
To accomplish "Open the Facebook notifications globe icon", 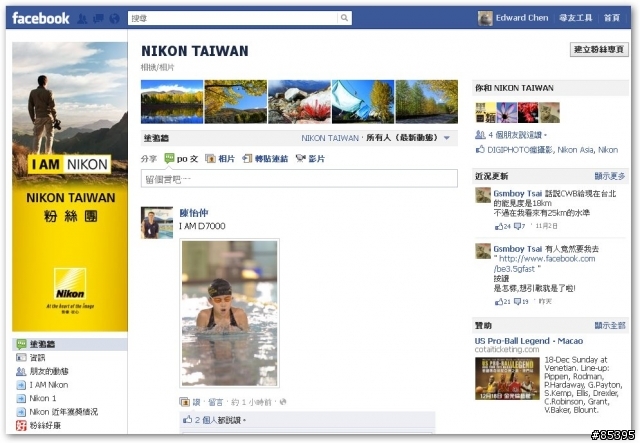I will point(115,18).
